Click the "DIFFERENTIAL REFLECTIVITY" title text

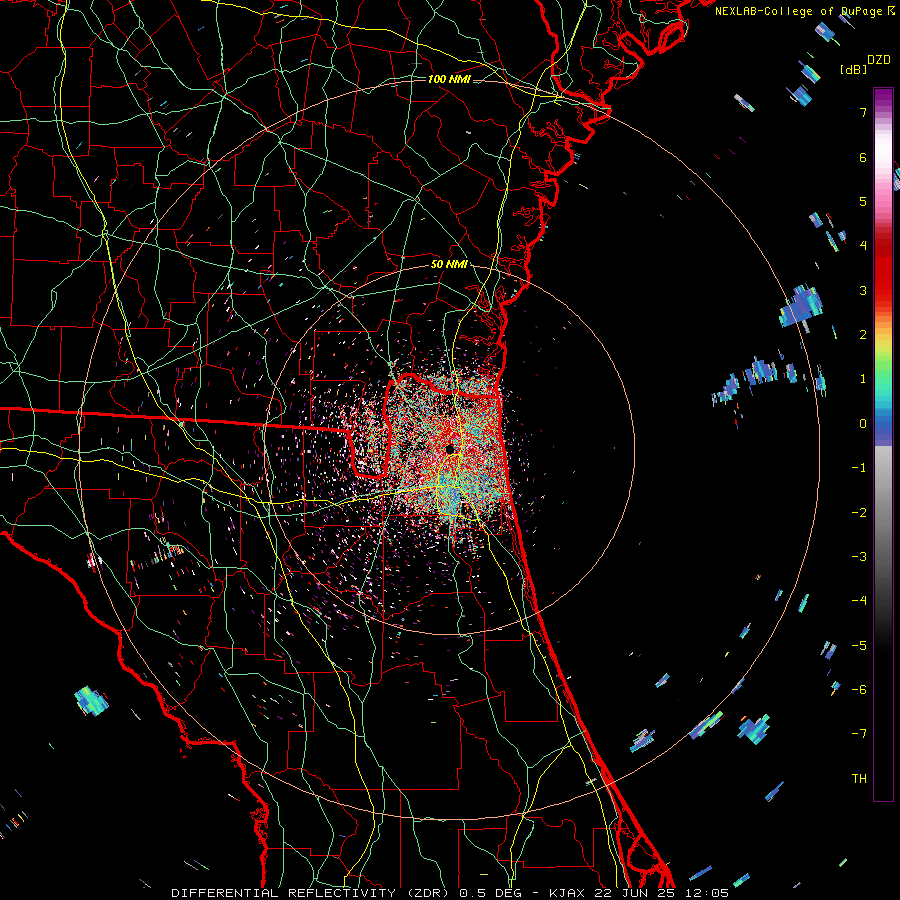284,893
